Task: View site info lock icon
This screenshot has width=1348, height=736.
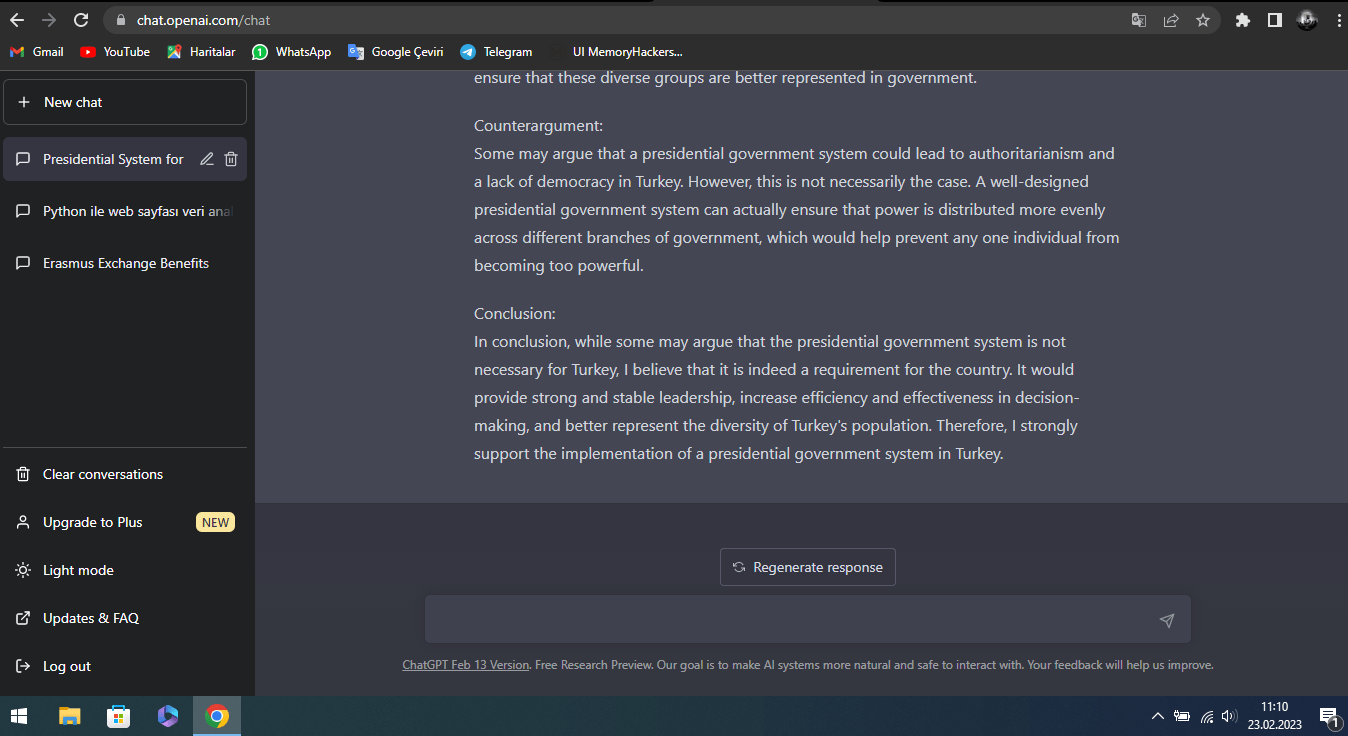Action: pyautogui.click(x=119, y=20)
